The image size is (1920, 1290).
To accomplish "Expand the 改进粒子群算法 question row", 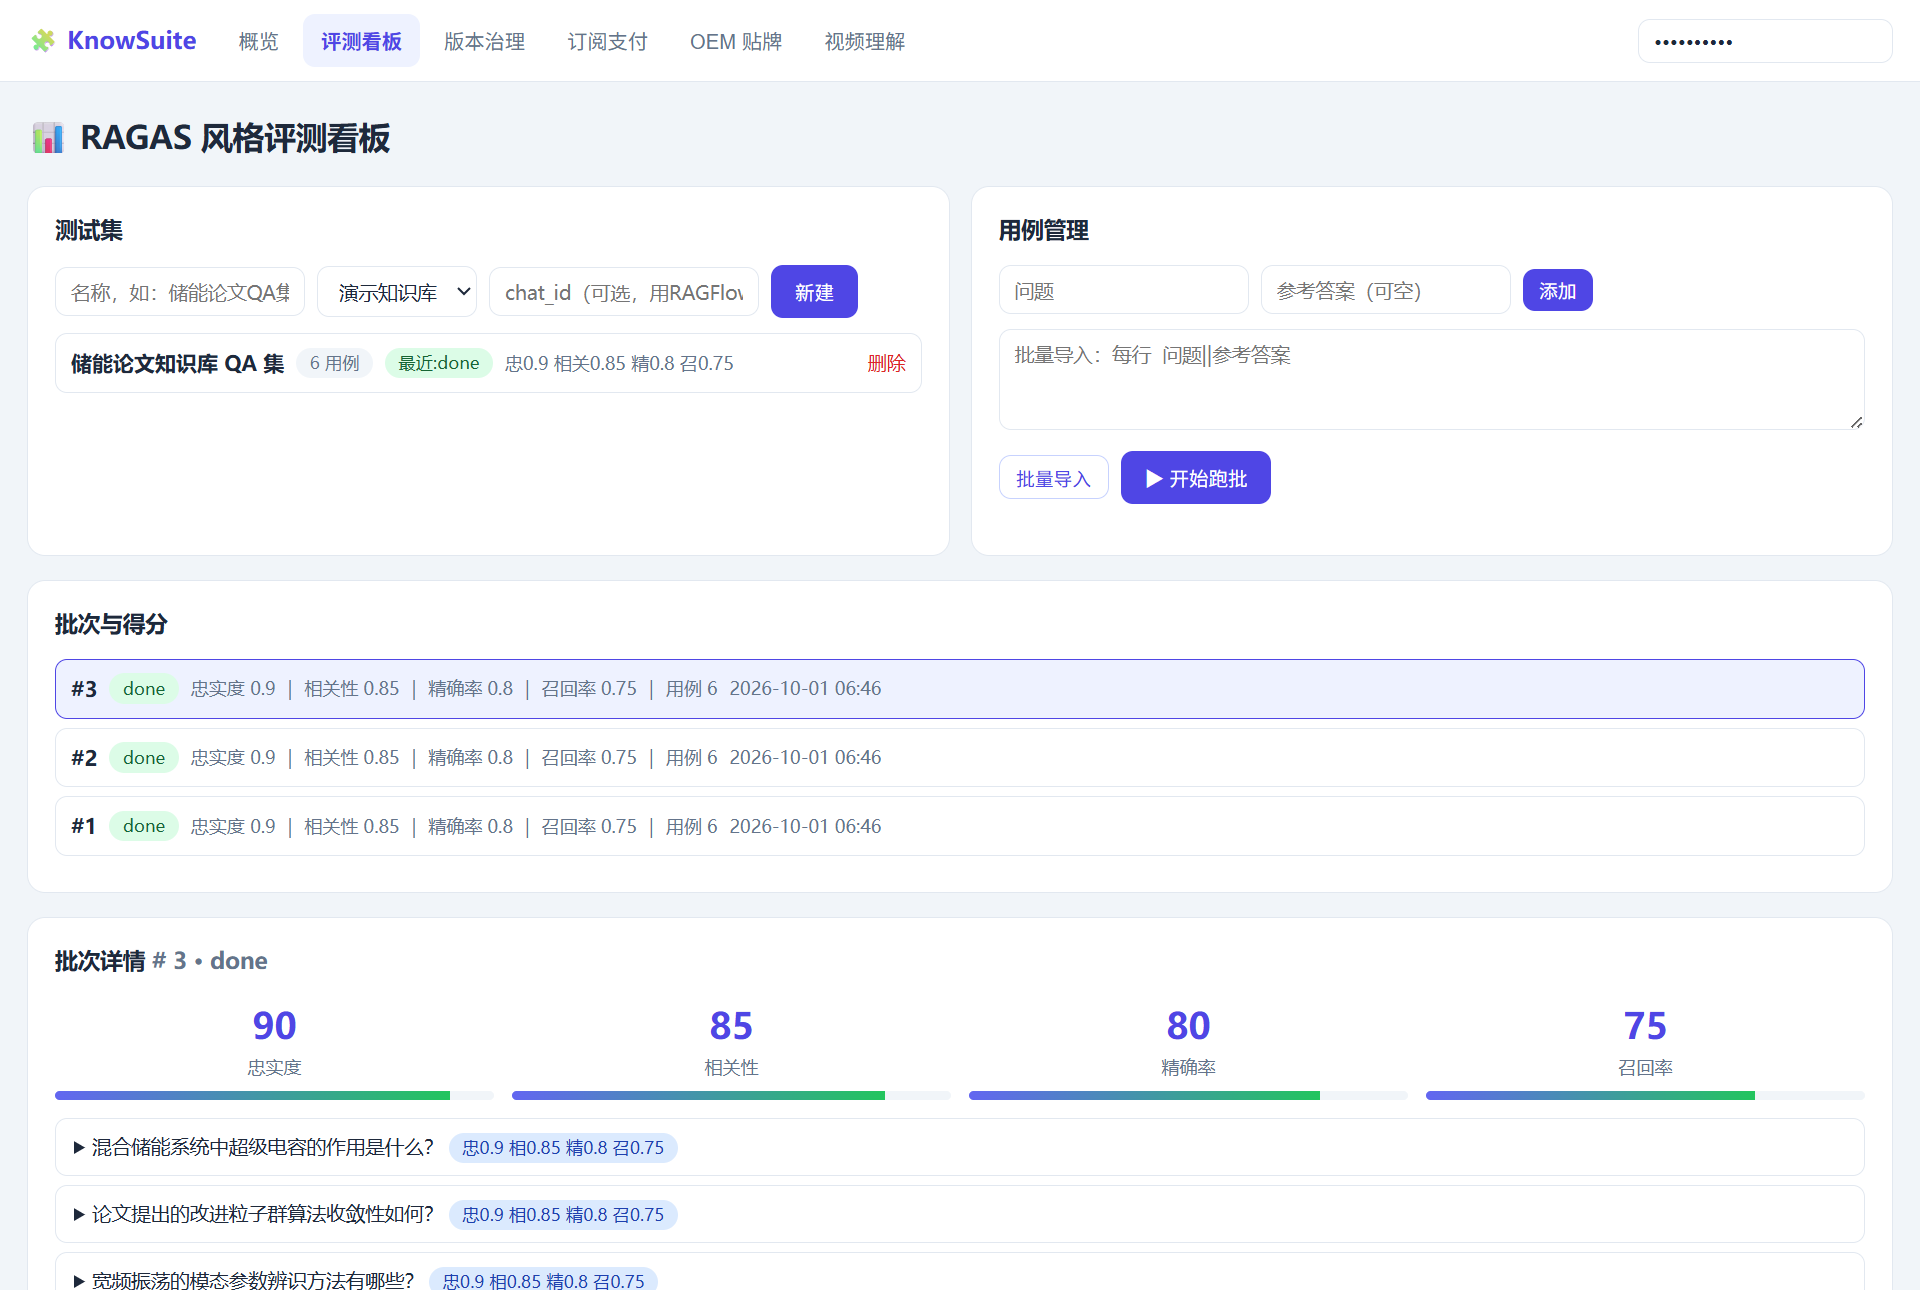I will click(x=959, y=1214).
